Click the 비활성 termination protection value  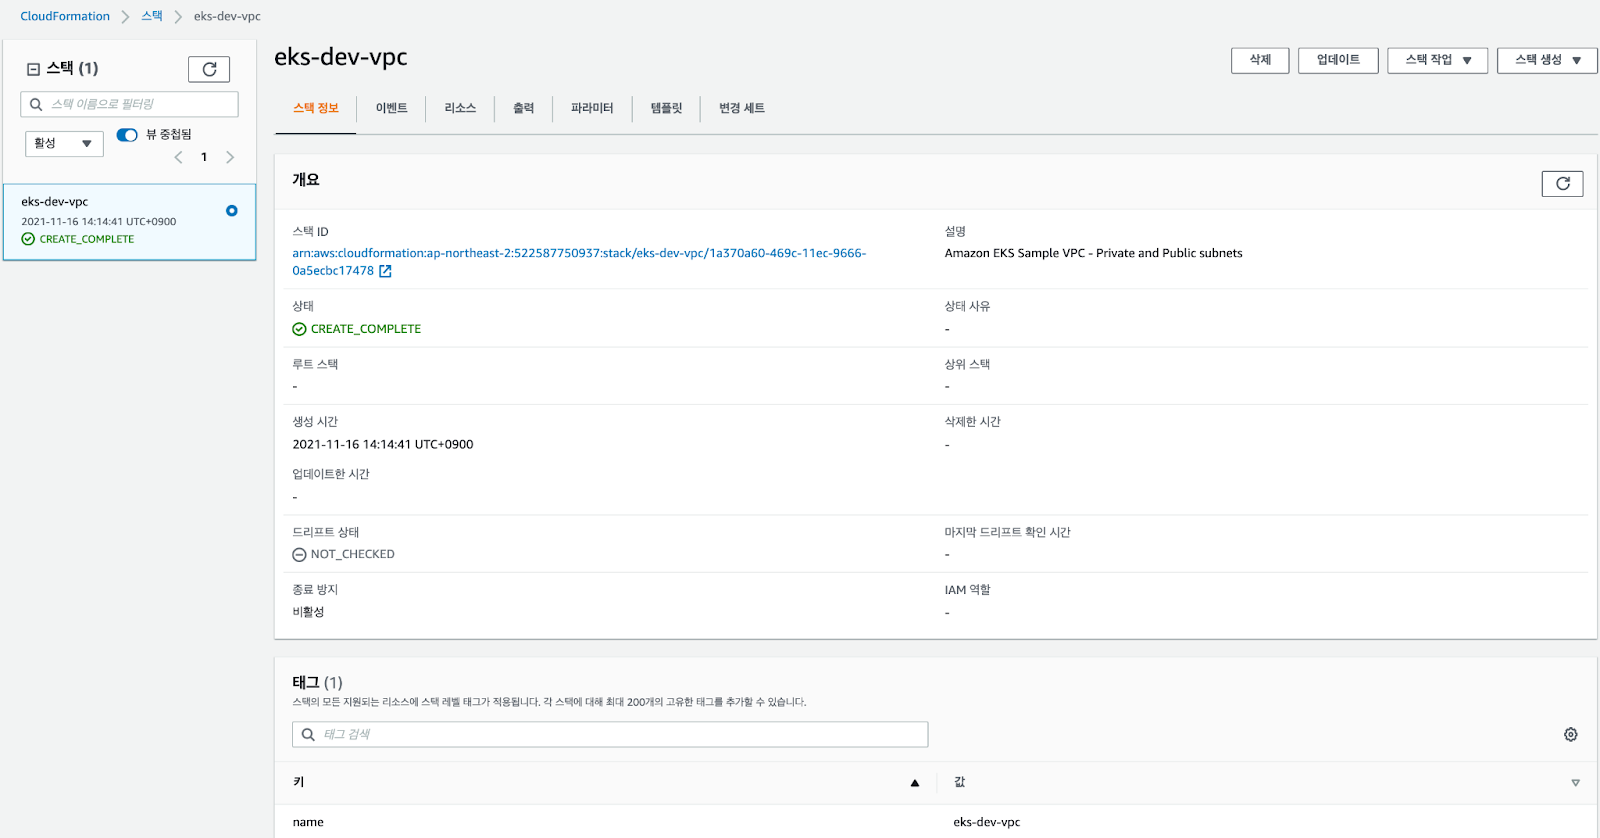click(308, 612)
